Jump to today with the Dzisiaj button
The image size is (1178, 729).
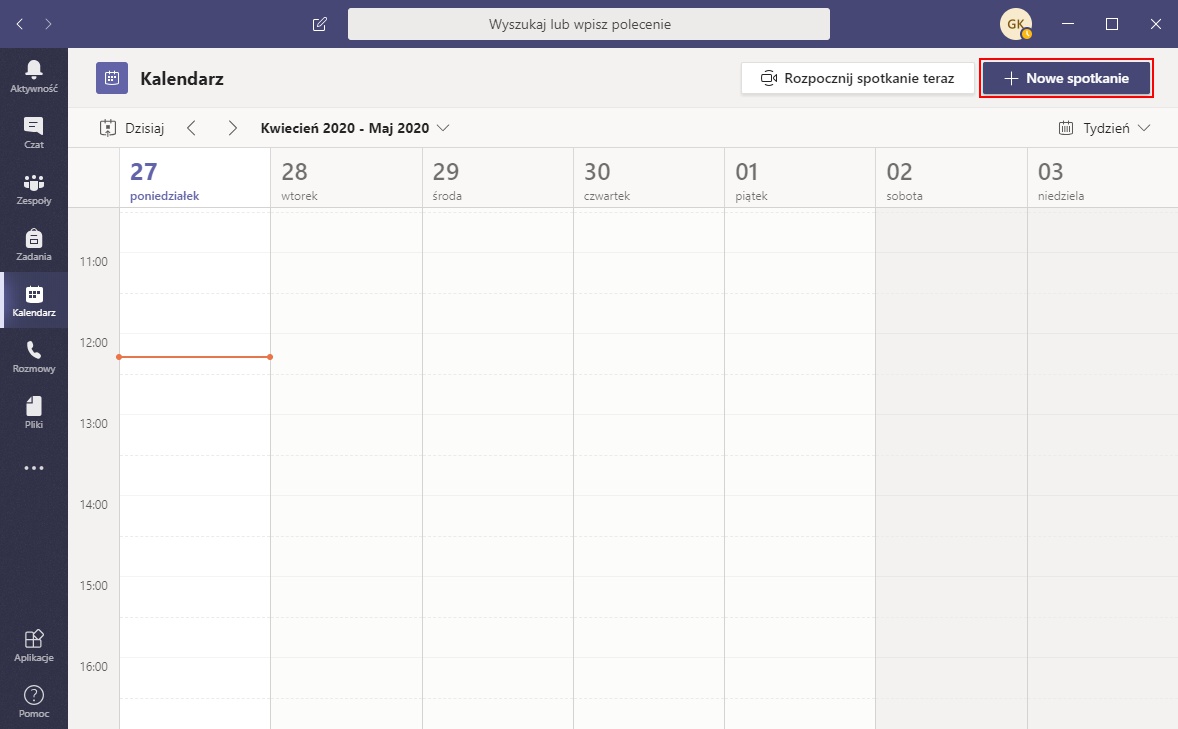[x=132, y=128]
